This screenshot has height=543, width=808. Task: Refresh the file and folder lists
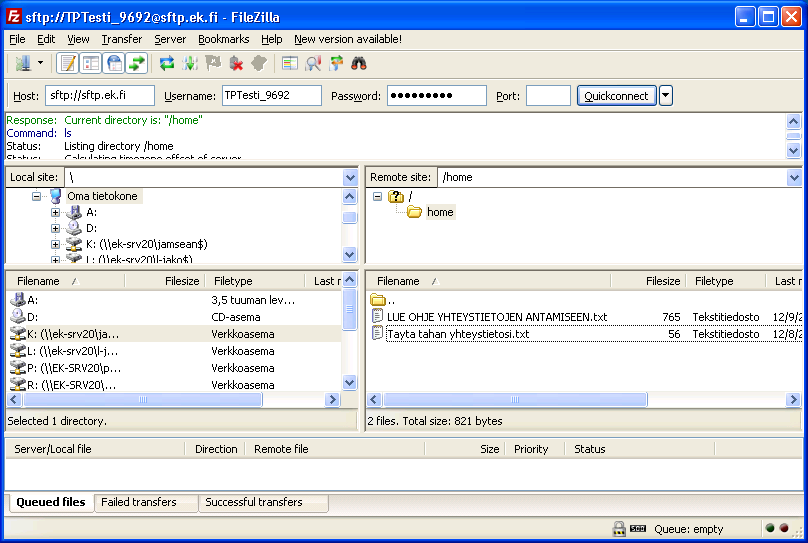coord(167,64)
